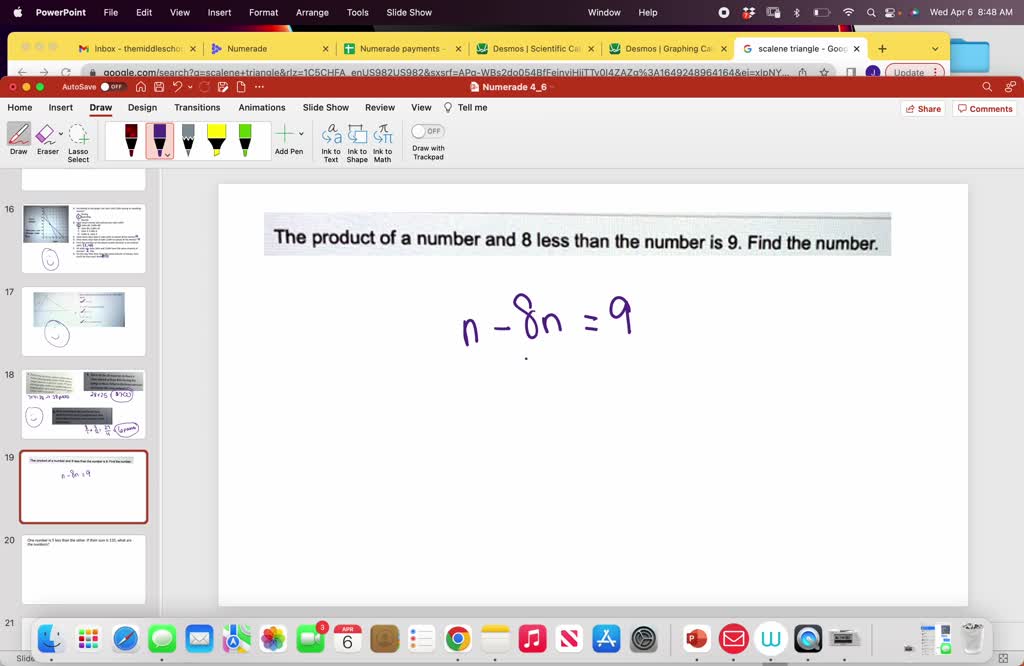
Task: Open Finder from the Dock
Action: point(50,638)
